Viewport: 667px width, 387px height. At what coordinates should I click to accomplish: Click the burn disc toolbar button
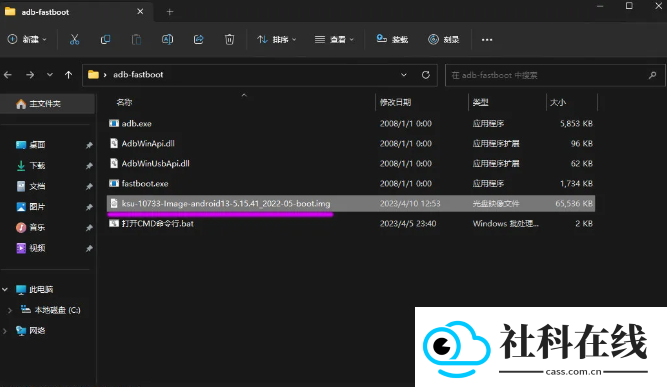click(444, 40)
